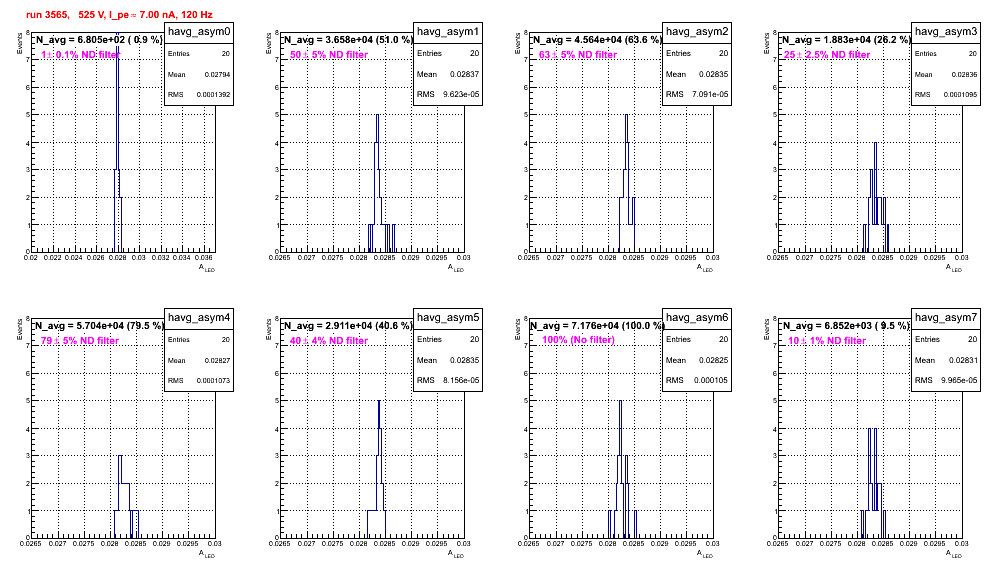Click the Events y-axis title of havg_asym0

[19, 44]
